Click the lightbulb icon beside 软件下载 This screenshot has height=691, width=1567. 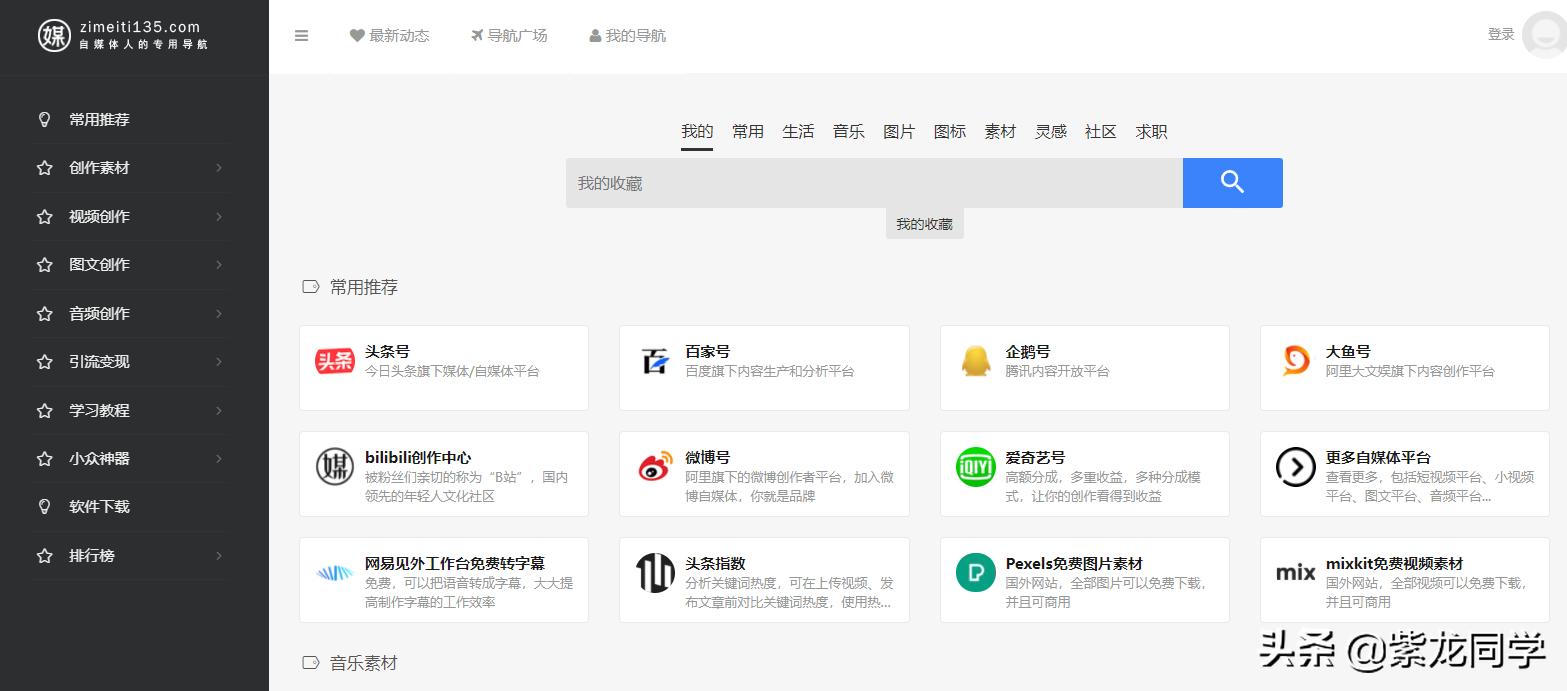(x=44, y=507)
